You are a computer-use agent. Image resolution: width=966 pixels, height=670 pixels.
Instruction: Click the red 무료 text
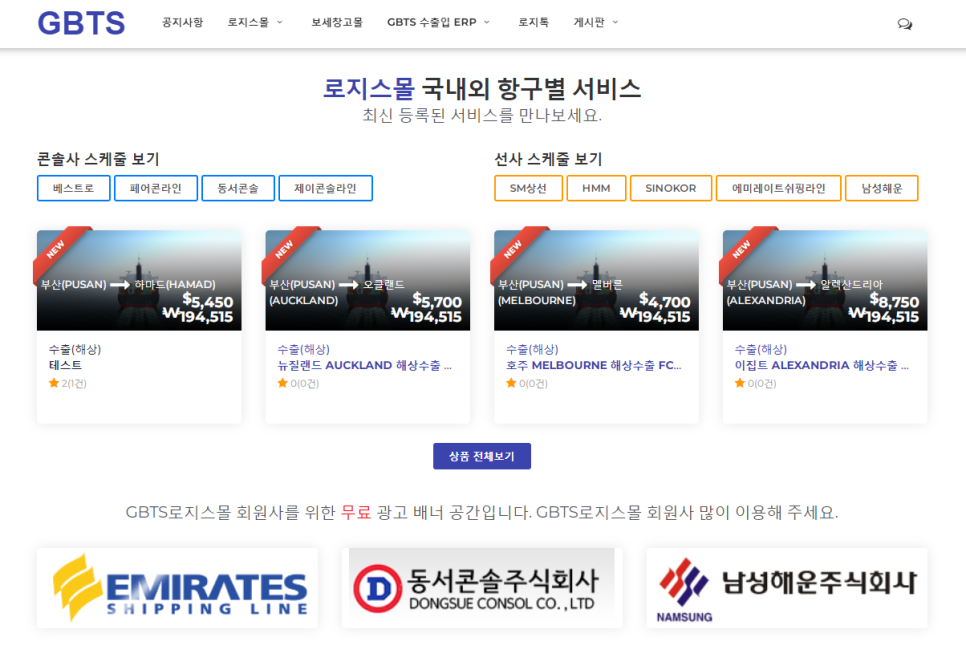(x=356, y=512)
